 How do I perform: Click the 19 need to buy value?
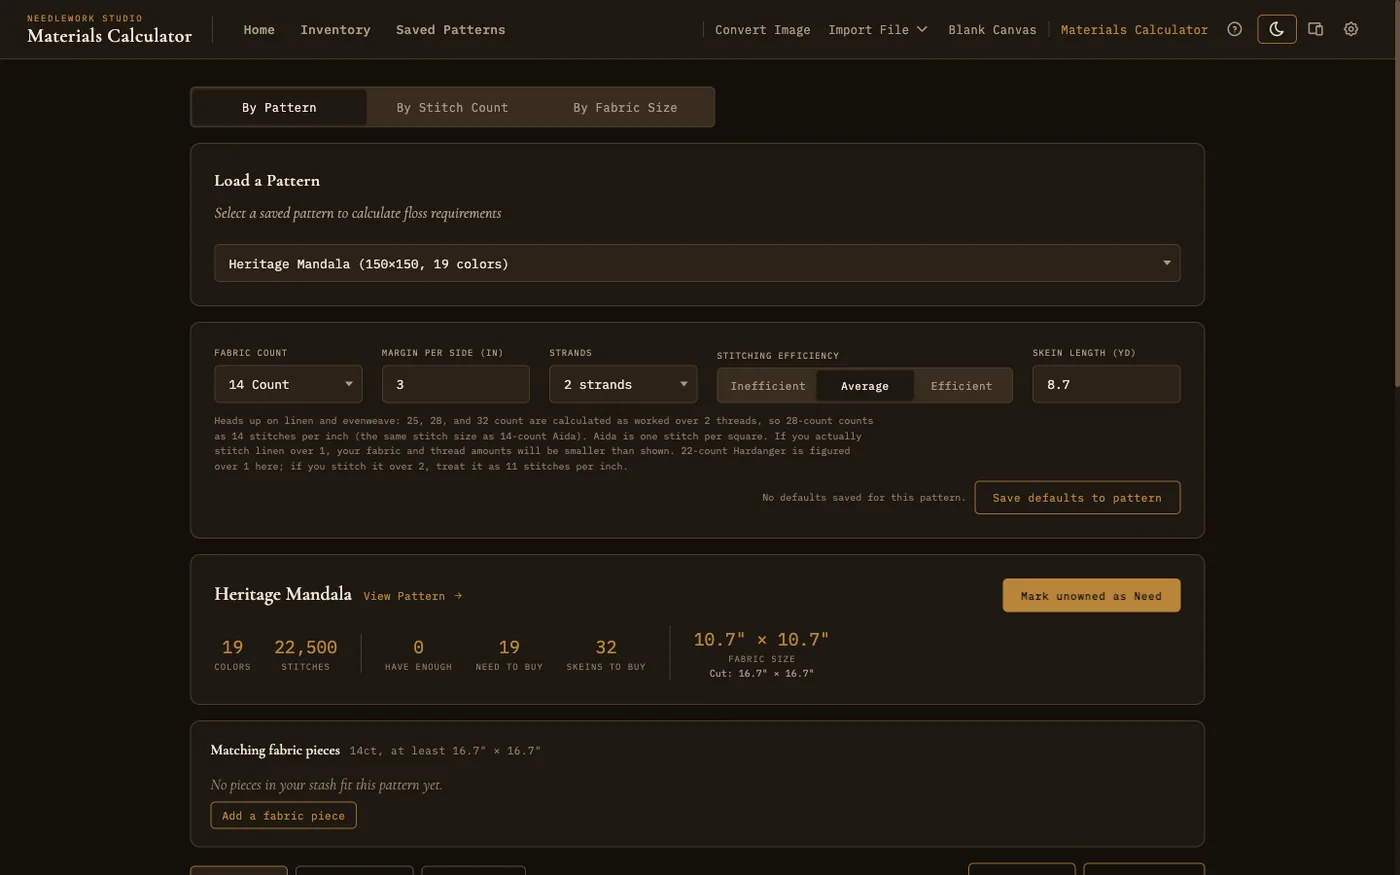[509, 647]
